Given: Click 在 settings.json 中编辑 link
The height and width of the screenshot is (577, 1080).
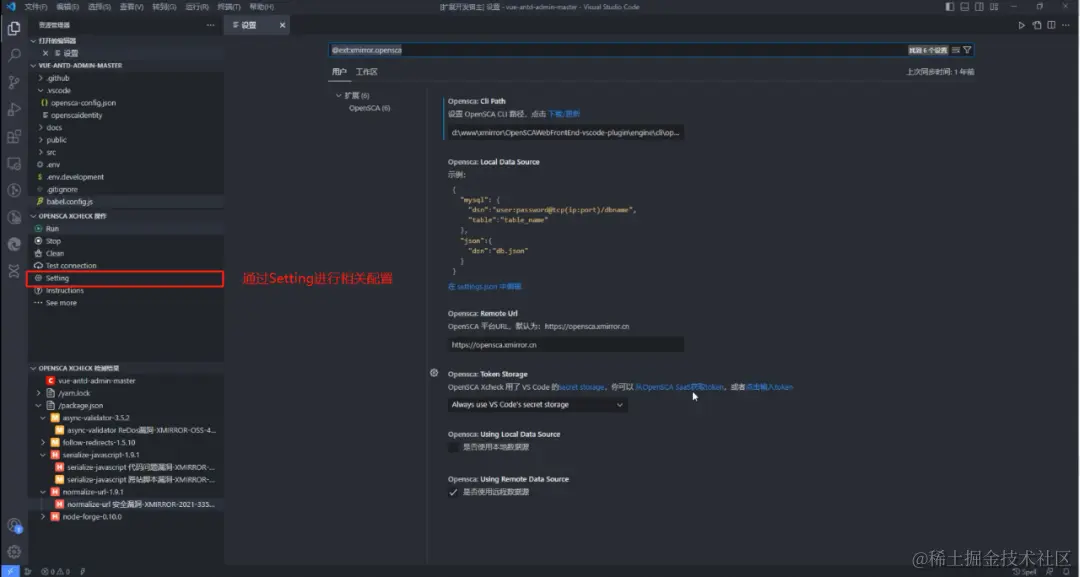Looking at the screenshot, I should (484, 286).
